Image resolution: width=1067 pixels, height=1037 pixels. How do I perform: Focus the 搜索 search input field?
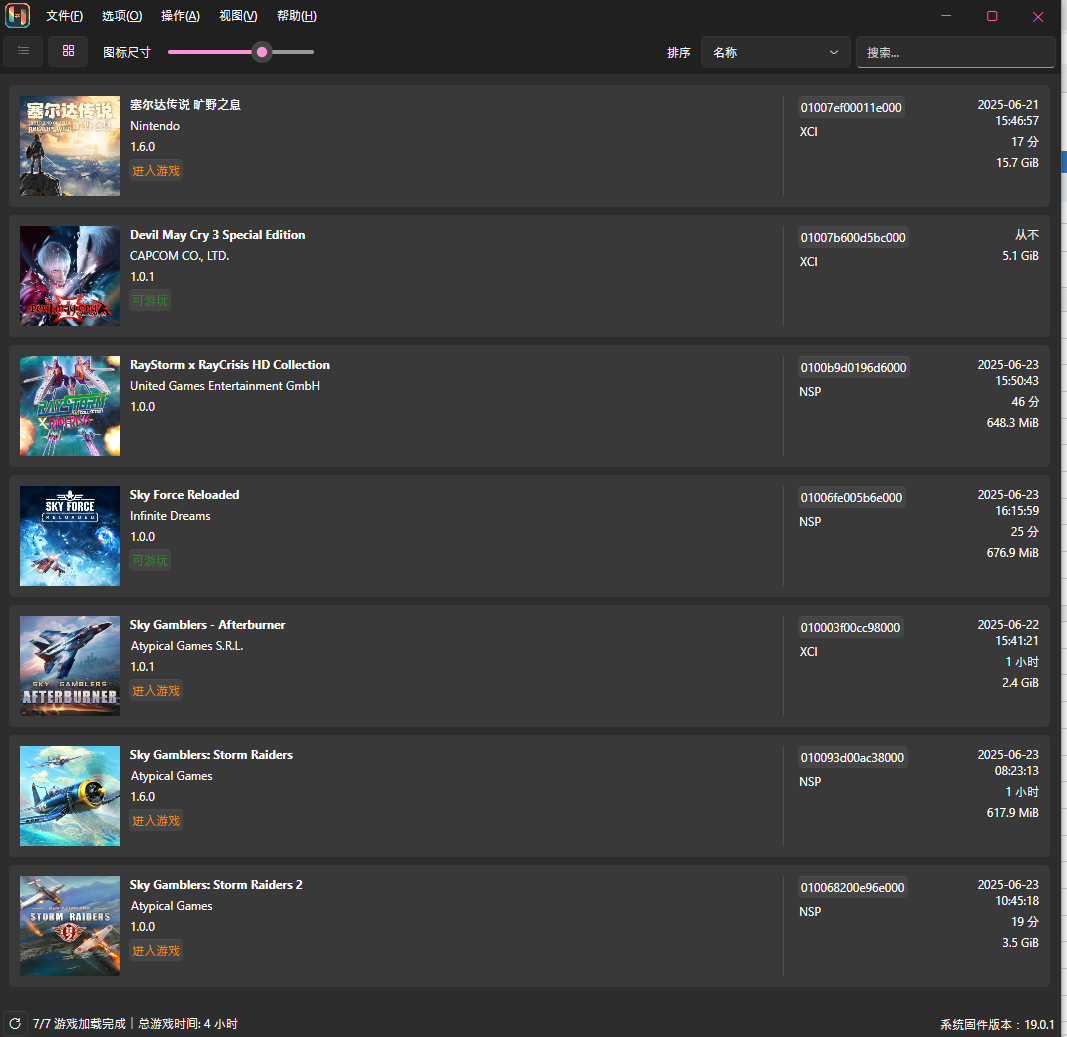click(955, 52)
